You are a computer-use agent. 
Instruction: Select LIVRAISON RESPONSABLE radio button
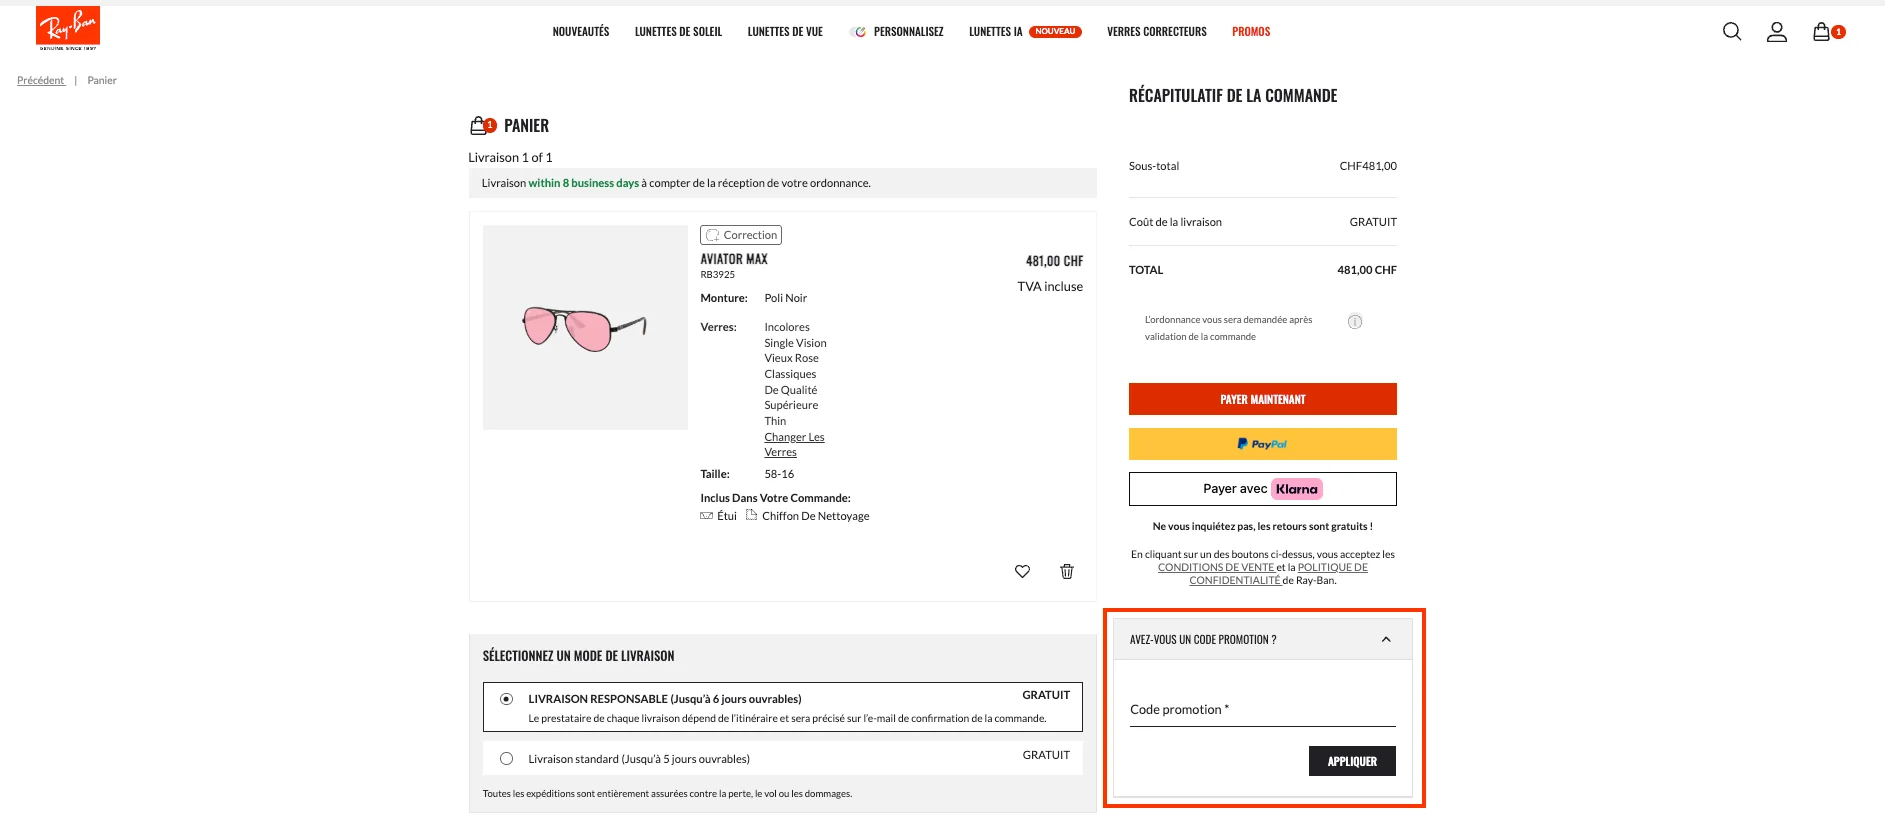506,700
